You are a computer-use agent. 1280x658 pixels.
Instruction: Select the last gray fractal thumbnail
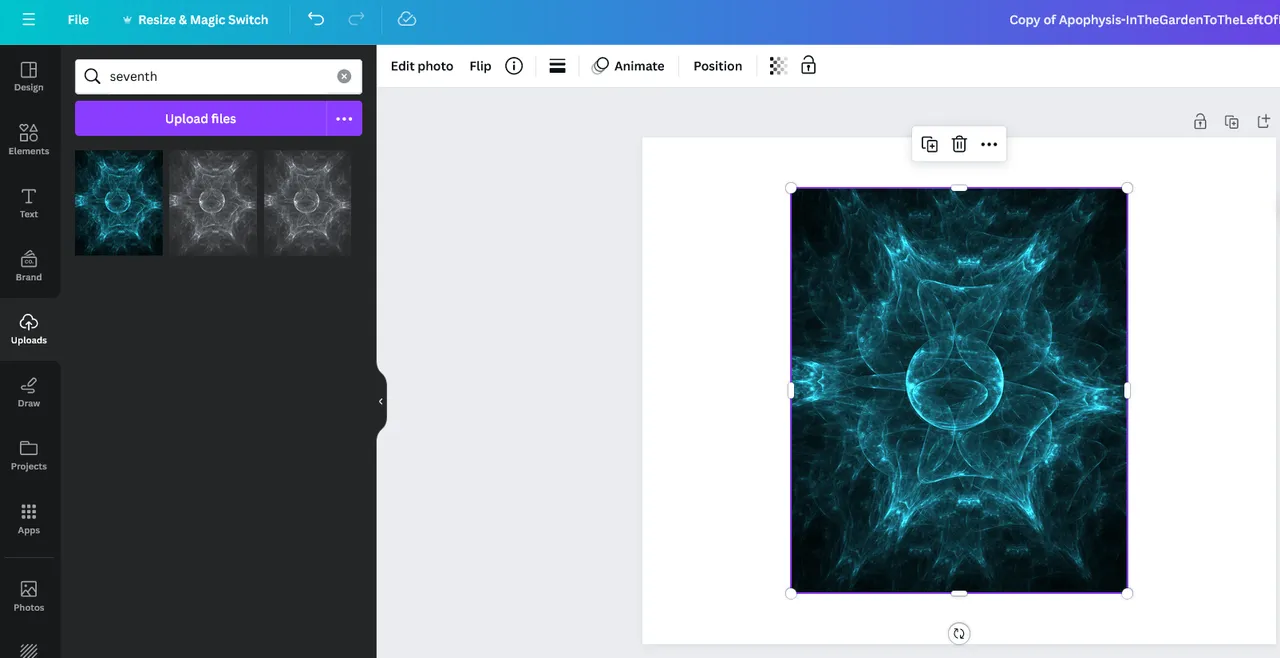tap(307, 203)
